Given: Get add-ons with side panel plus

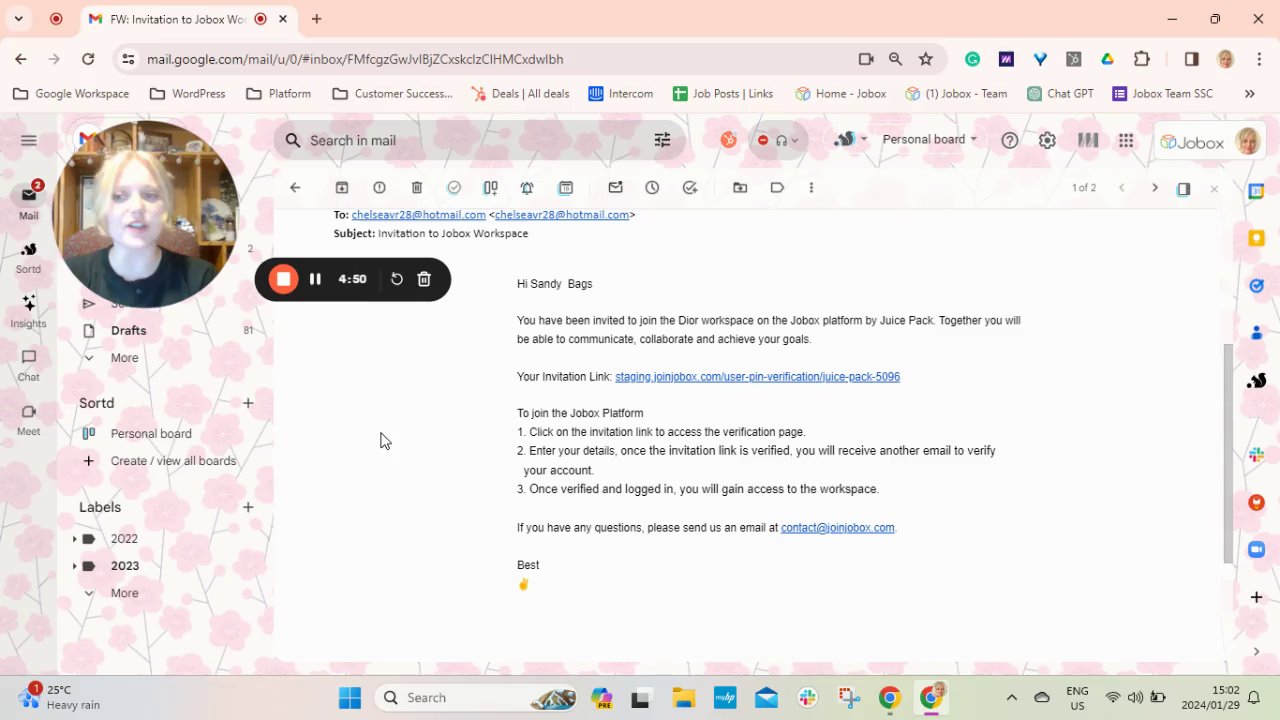Looking at the screenshot, I should click(x=1257, y=597).
